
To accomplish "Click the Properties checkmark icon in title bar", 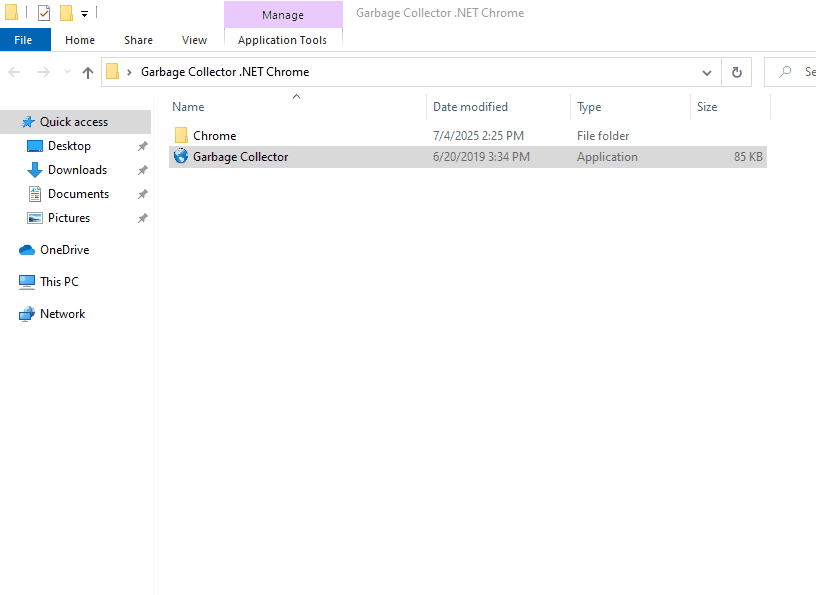I will [x=44, y=13].
